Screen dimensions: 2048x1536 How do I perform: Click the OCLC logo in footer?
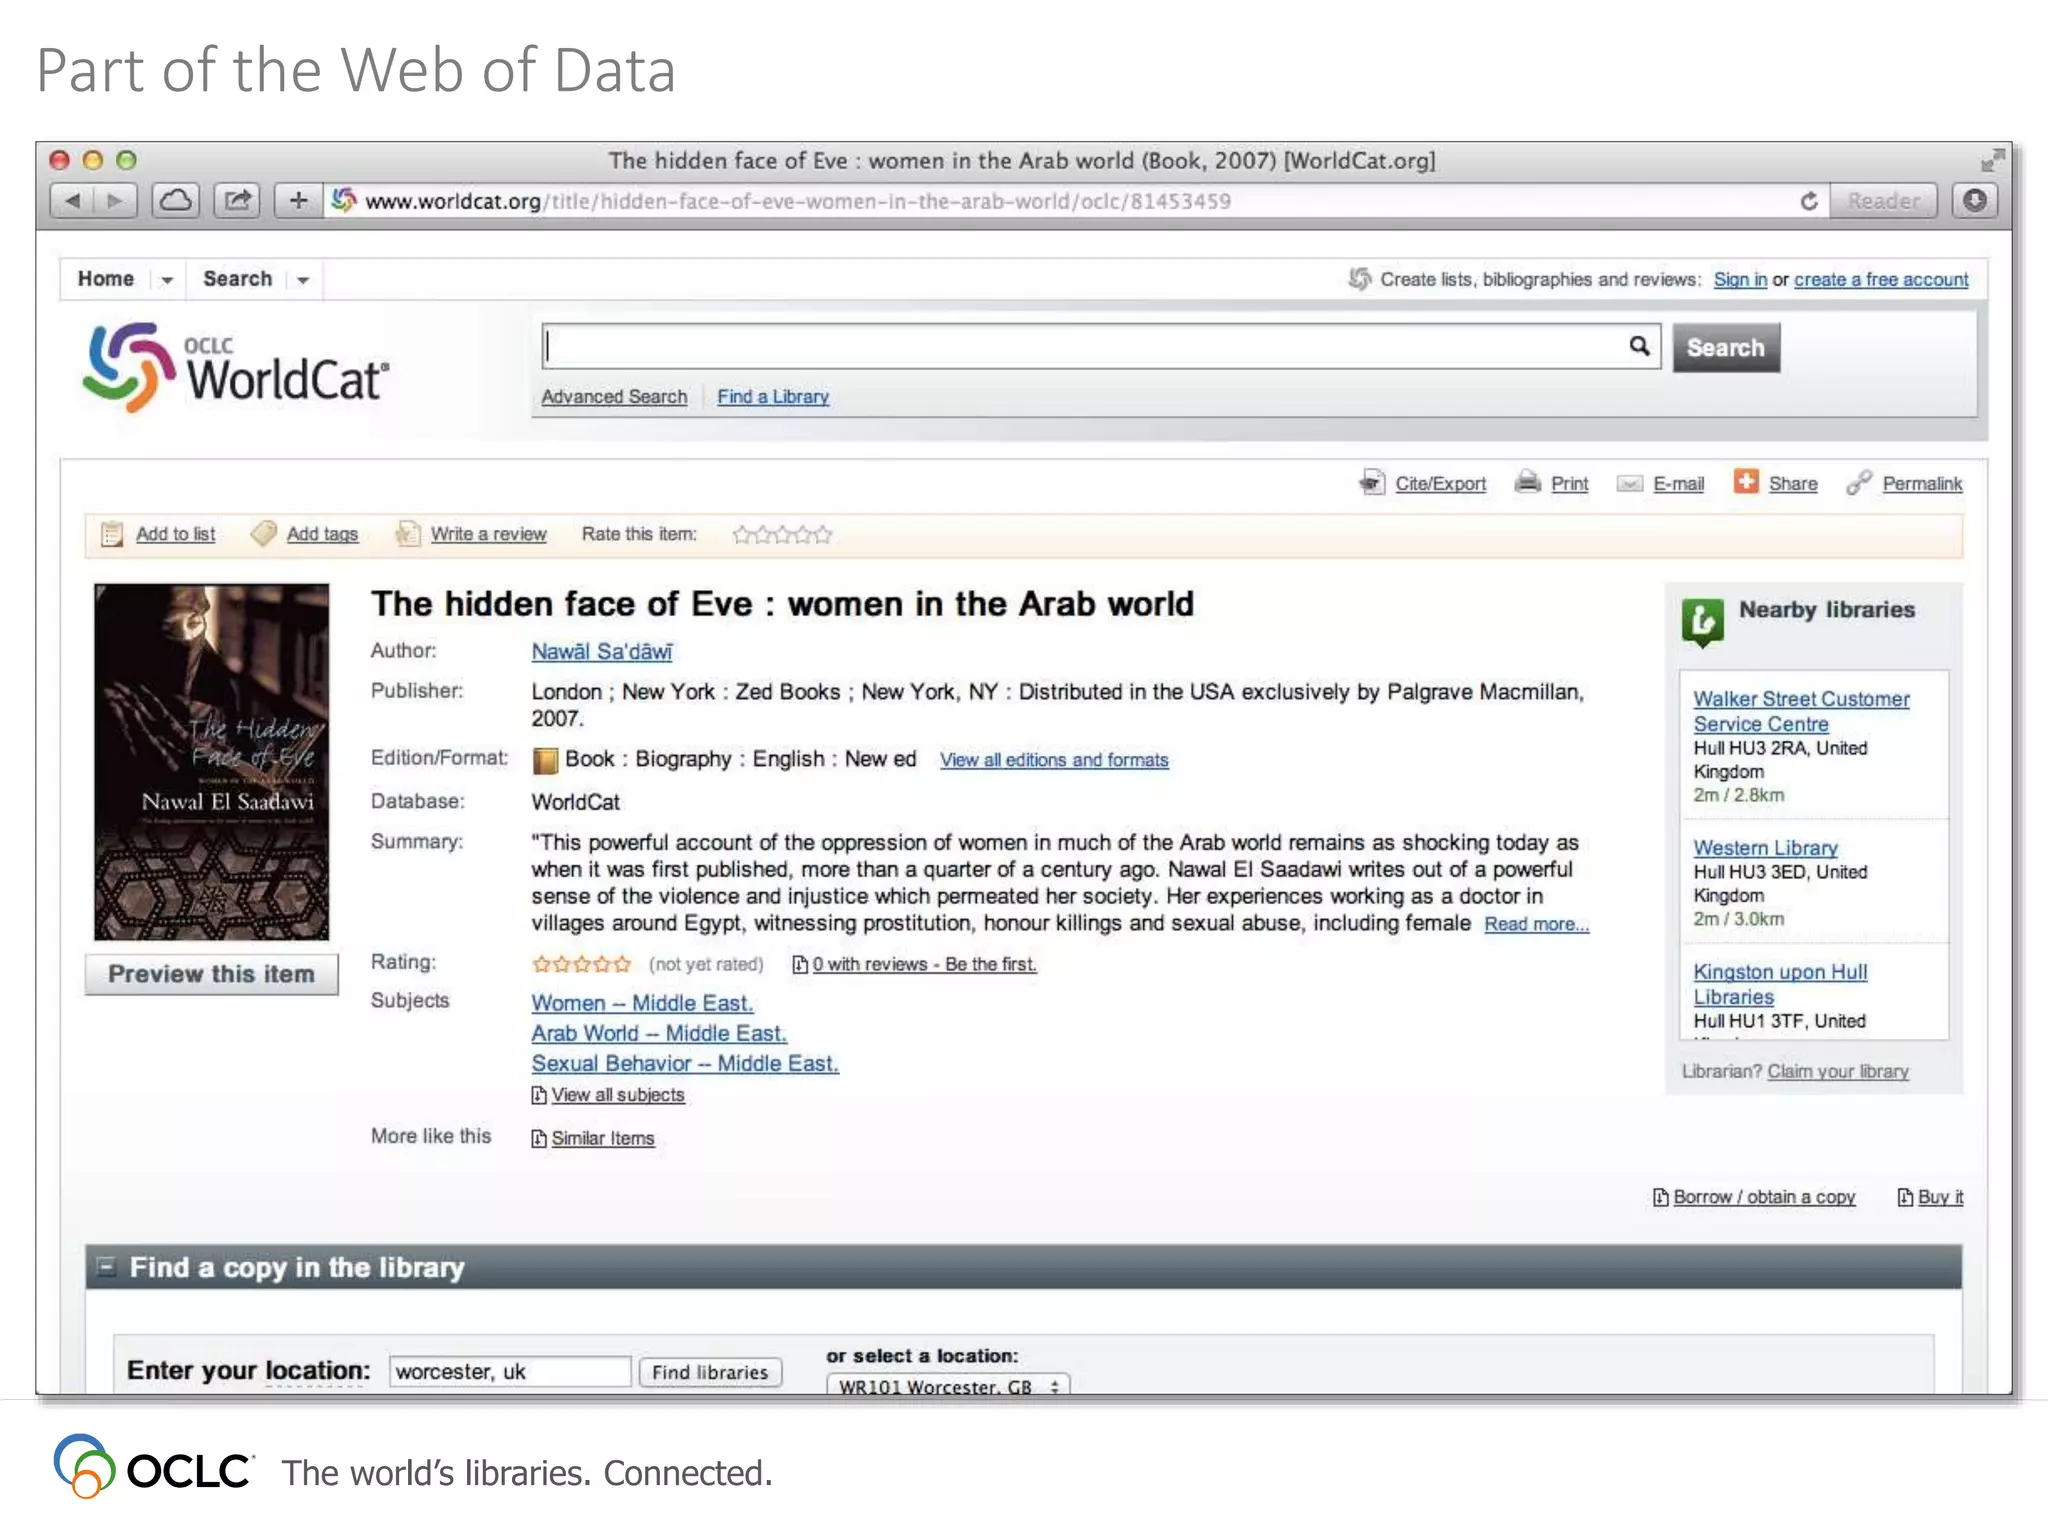tap(153, 1468)
